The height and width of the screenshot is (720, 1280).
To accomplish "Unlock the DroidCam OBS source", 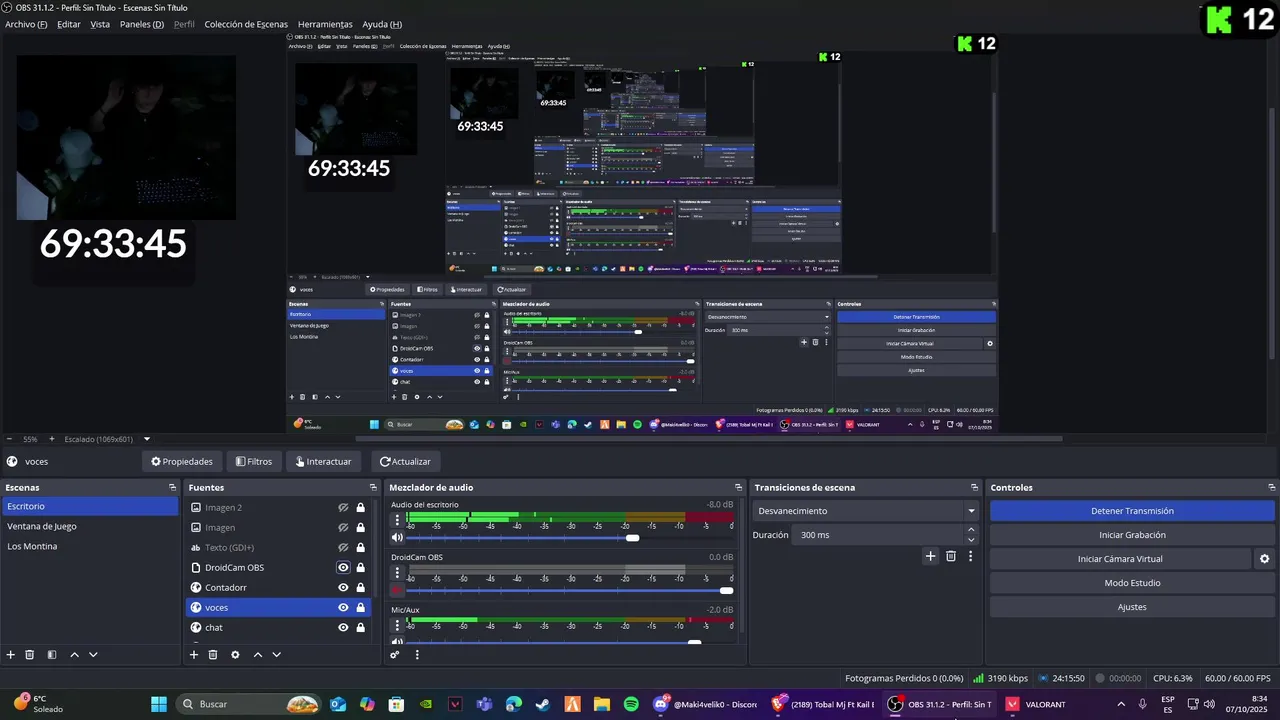I will click(360, 568).
